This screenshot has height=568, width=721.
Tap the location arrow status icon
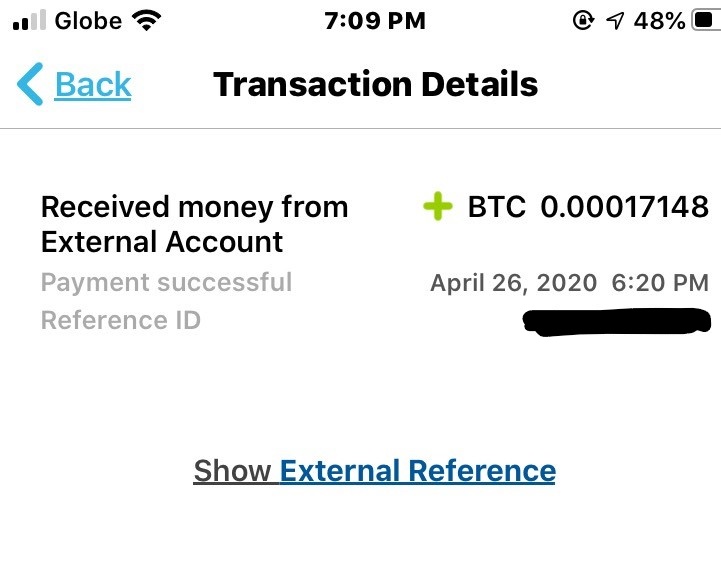coord(616,21)
